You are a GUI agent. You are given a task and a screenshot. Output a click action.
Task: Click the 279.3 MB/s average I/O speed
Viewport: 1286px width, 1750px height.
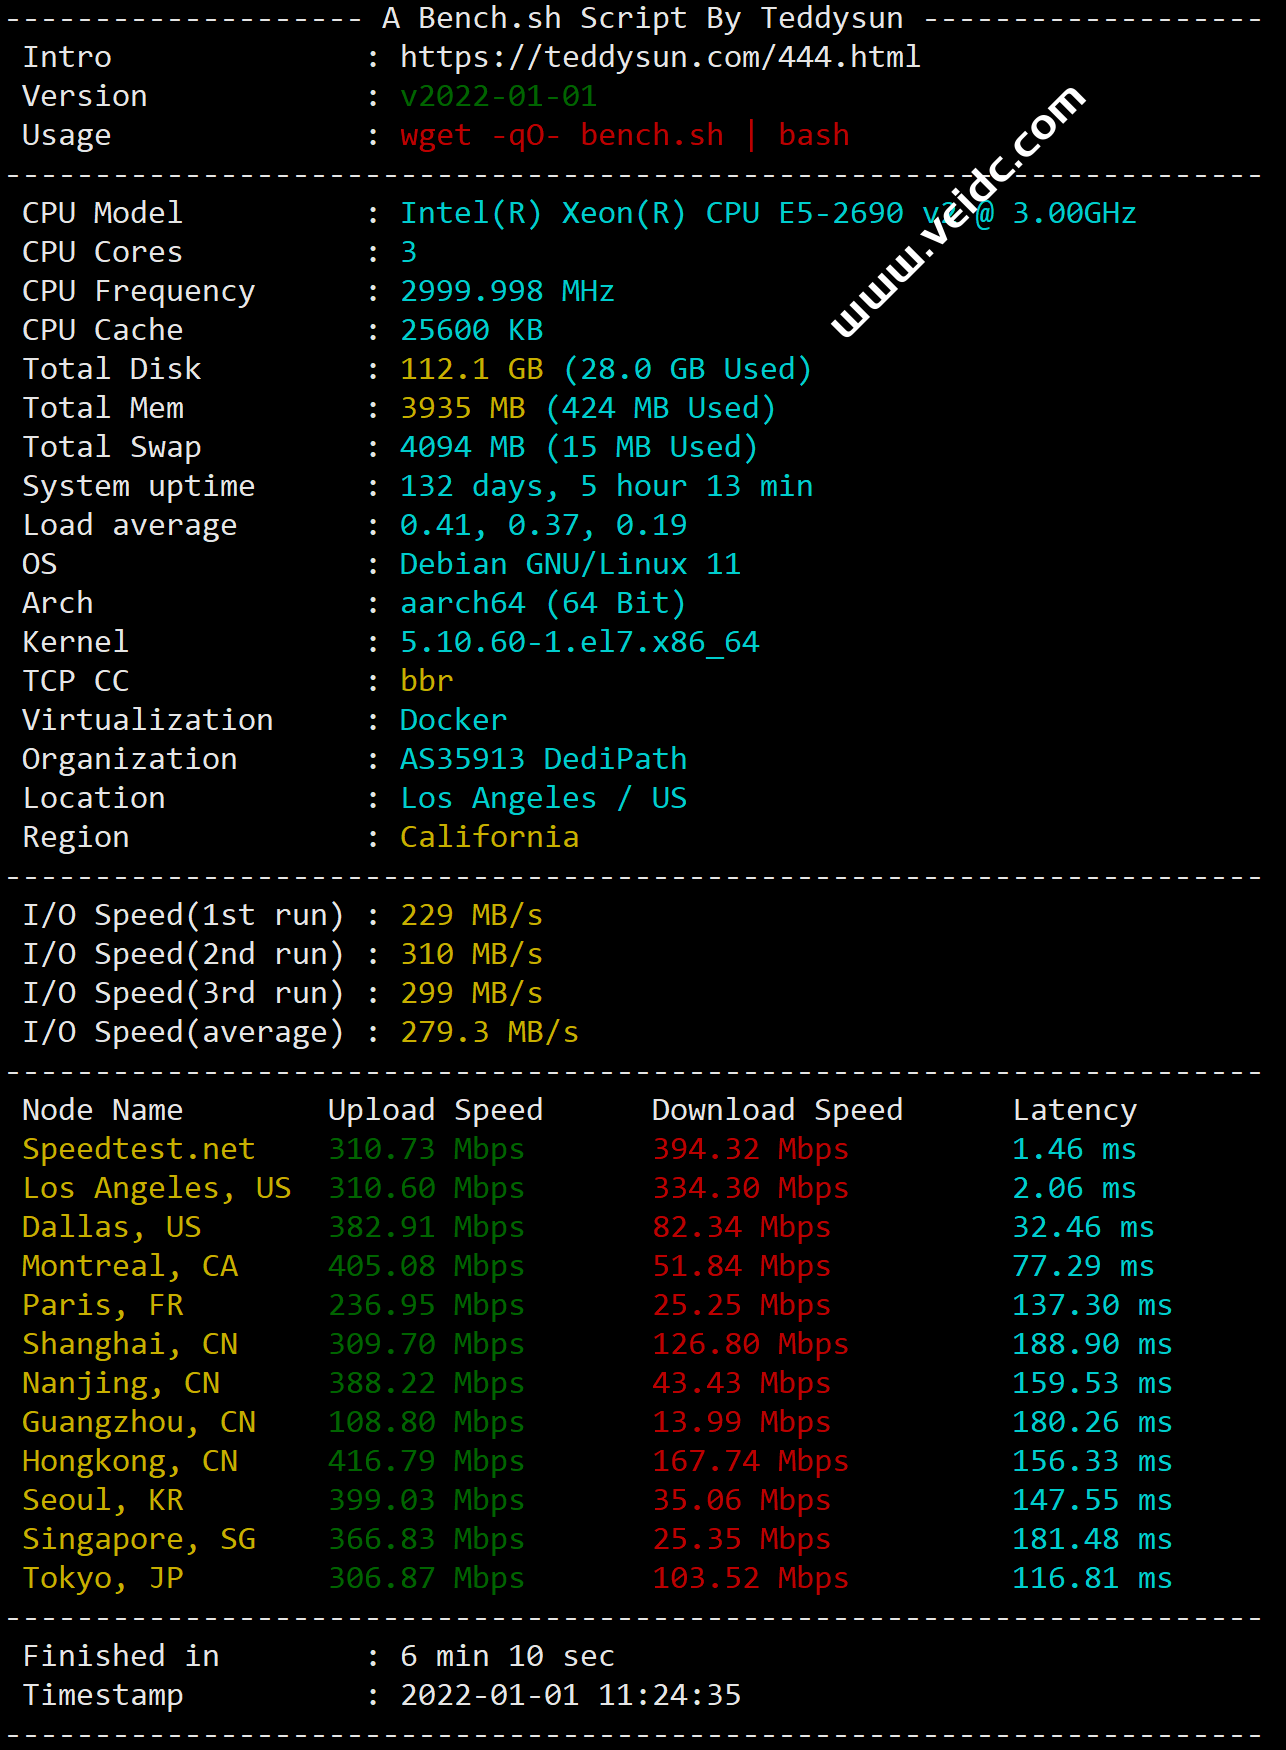coord(489,1032)
